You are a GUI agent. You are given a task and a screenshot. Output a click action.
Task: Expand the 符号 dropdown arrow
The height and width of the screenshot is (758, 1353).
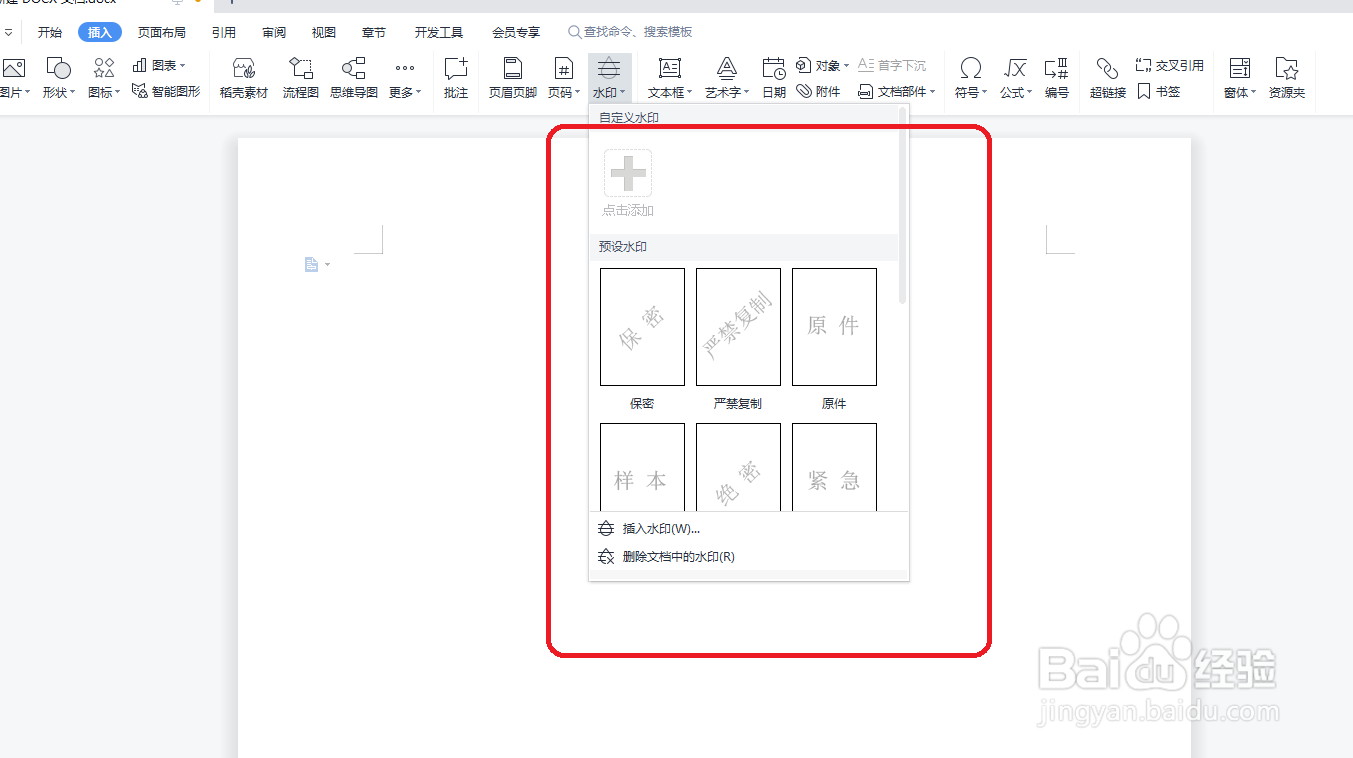click(985, 93)
